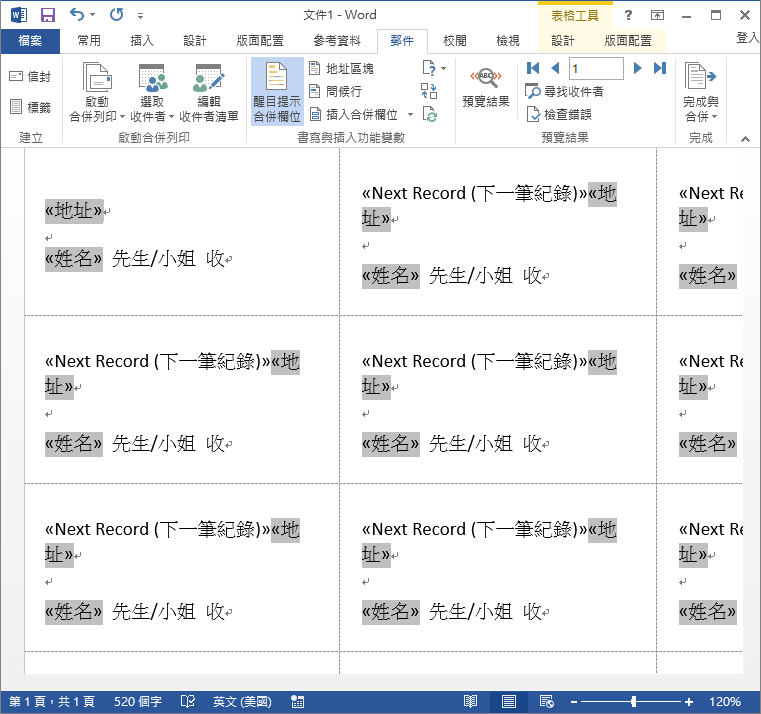Open Ribbon Display Options icon
Screen dimensions: 761x714
pos(657,15)
